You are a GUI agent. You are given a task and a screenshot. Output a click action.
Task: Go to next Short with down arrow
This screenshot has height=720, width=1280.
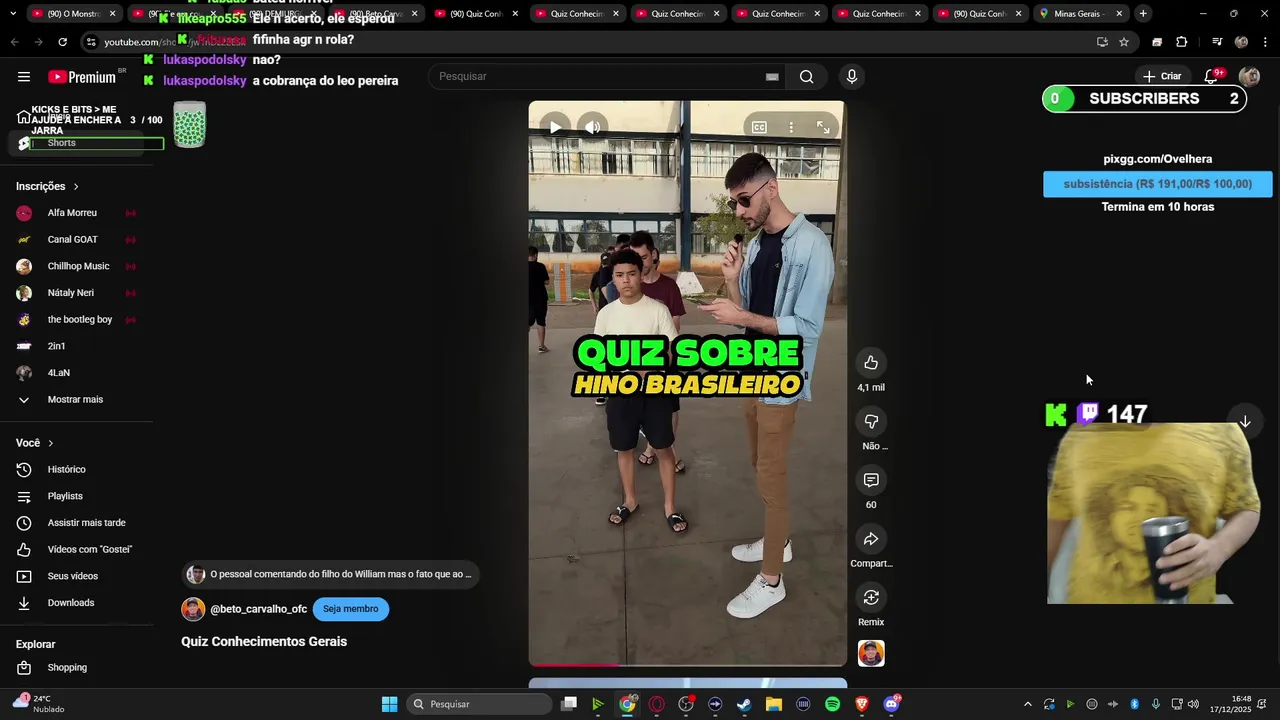(1245, 422)
